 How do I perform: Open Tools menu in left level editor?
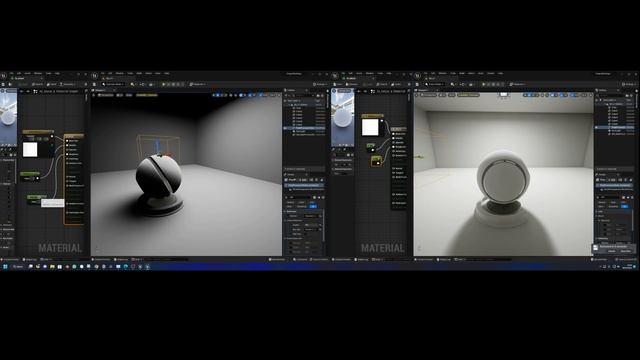click(130, 73)
